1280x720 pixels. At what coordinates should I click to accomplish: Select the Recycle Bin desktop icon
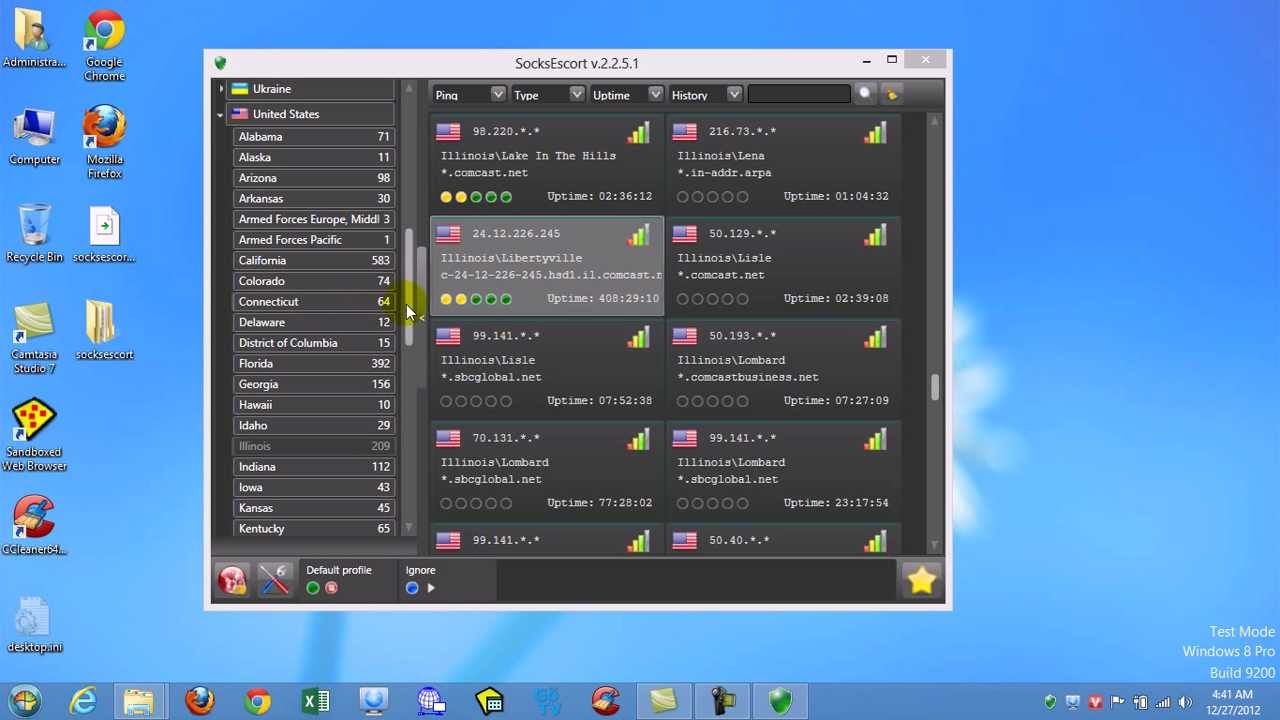(34, 233)
